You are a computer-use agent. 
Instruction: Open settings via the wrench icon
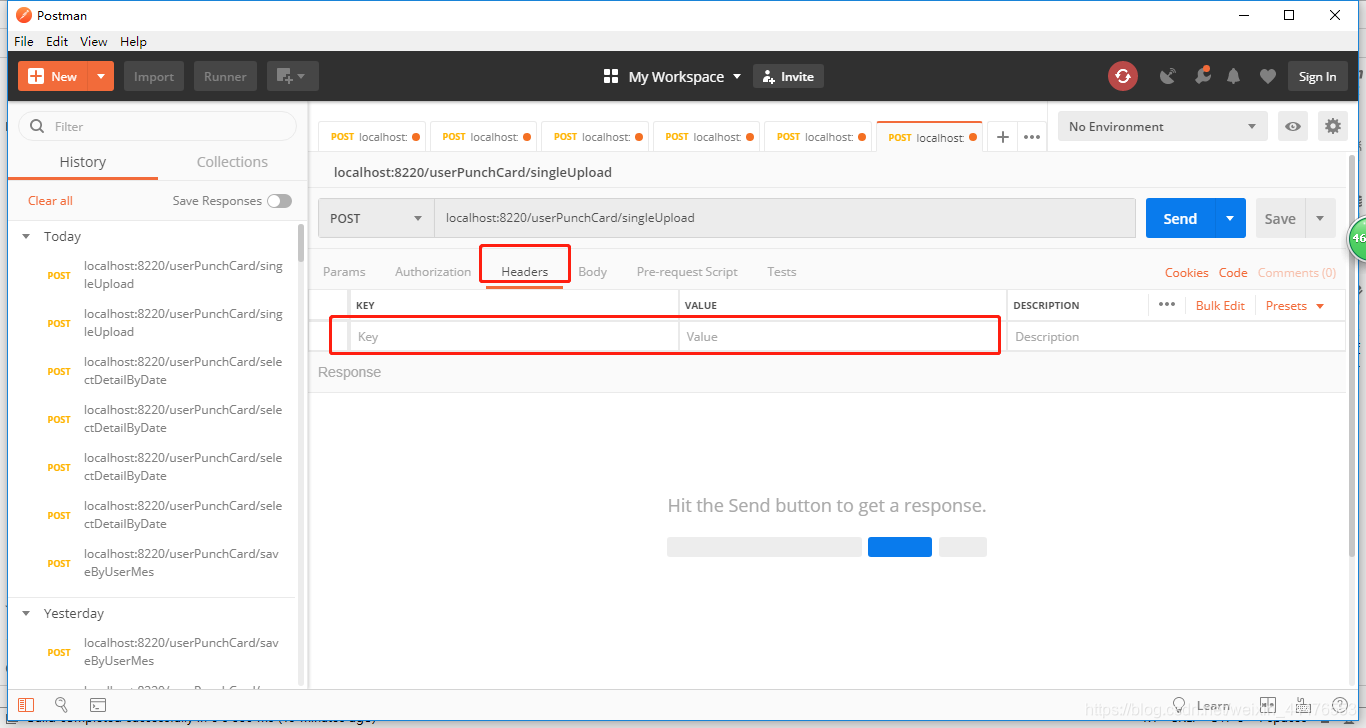1201,76
